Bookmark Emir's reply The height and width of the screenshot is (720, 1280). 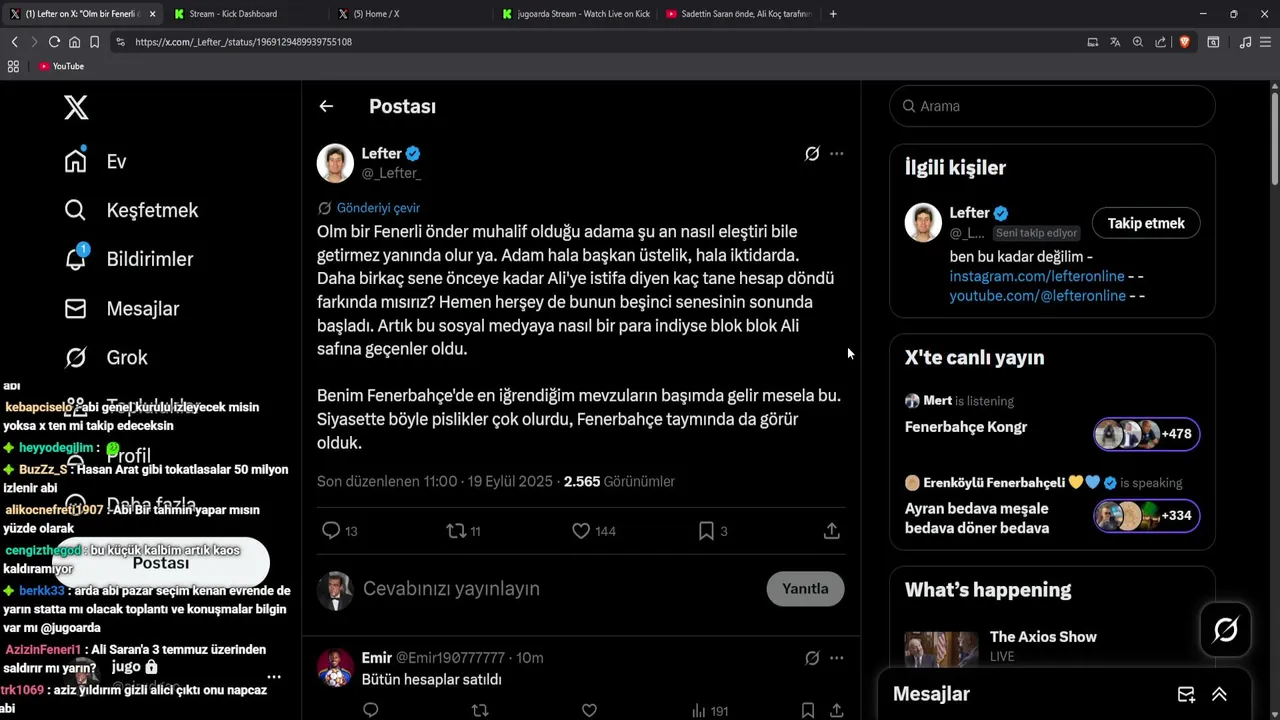pos(807,711)
